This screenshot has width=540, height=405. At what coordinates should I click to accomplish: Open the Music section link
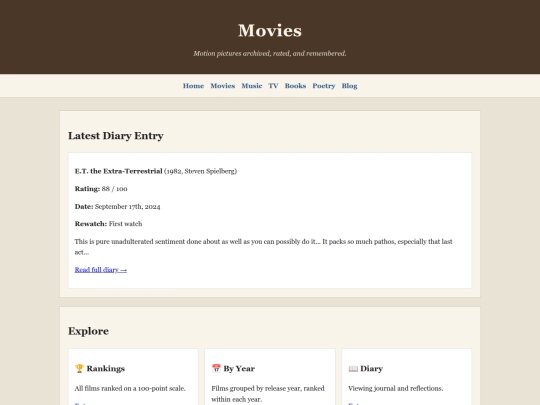[252, 86]
